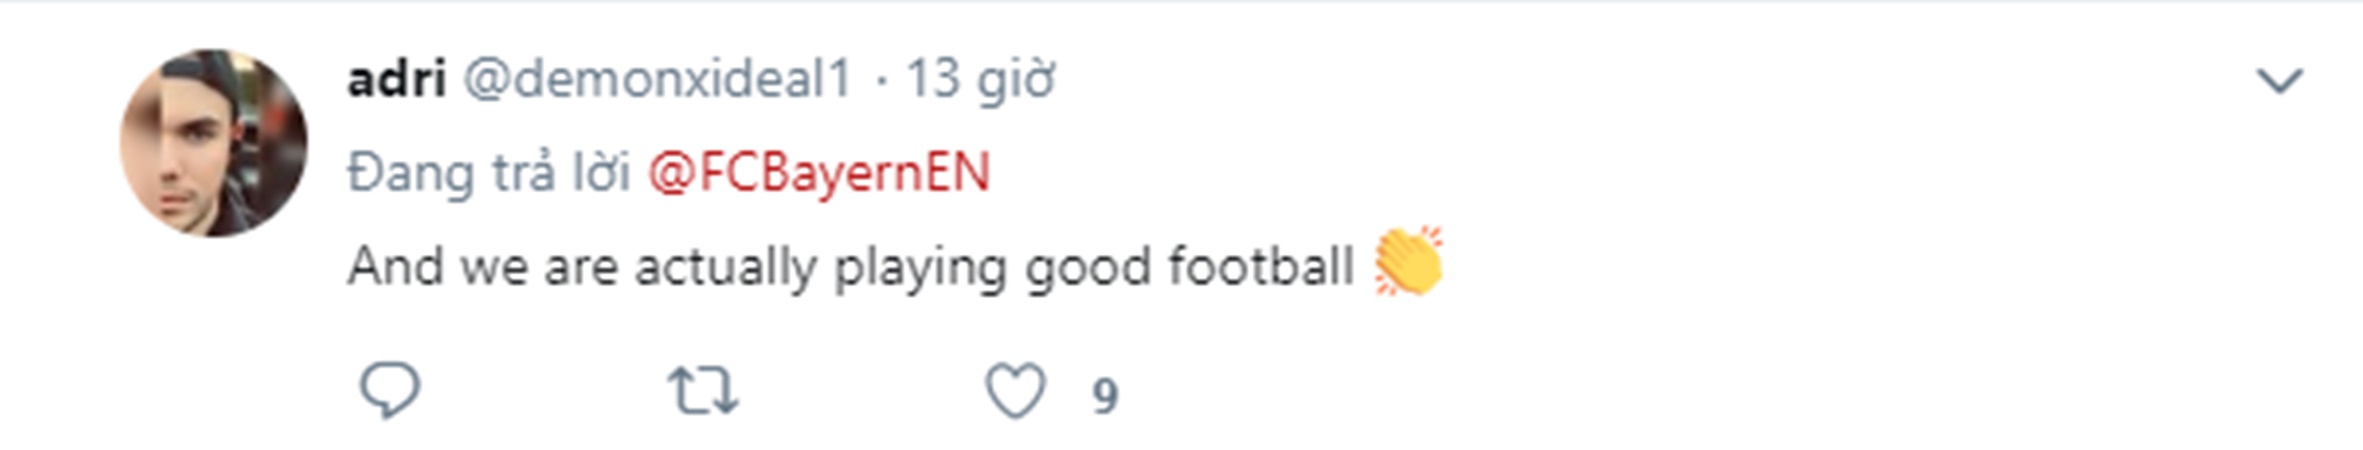Click the like count number 9

(x=1104, y=396)
